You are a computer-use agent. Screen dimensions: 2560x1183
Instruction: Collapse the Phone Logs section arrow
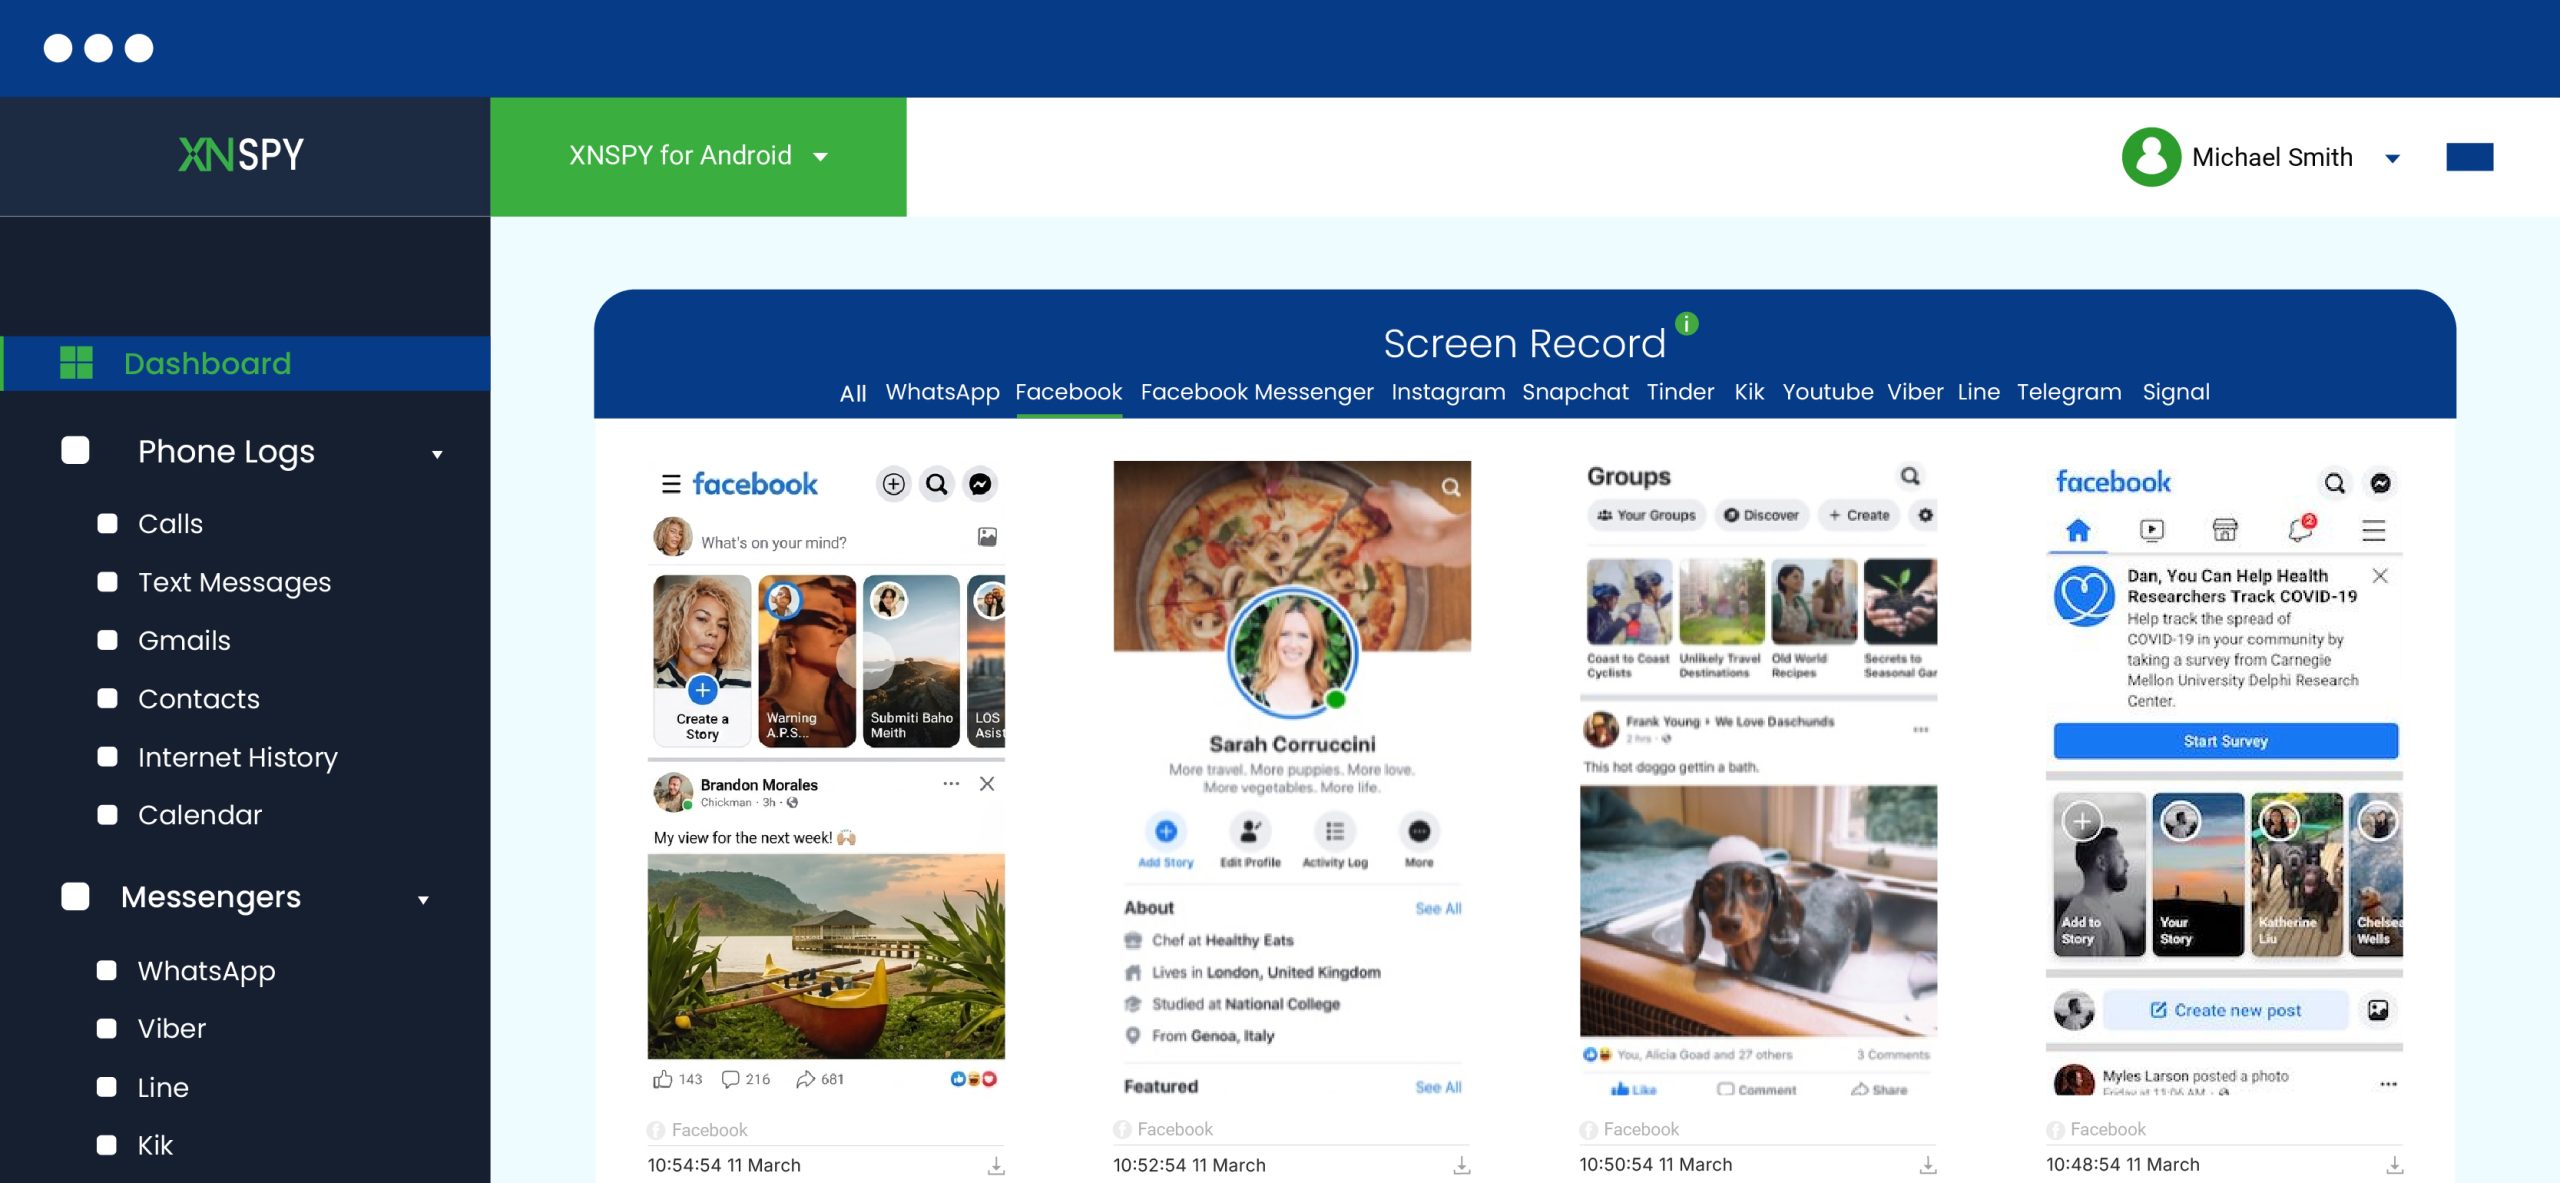pyautogui.click(x=437, y=454)
